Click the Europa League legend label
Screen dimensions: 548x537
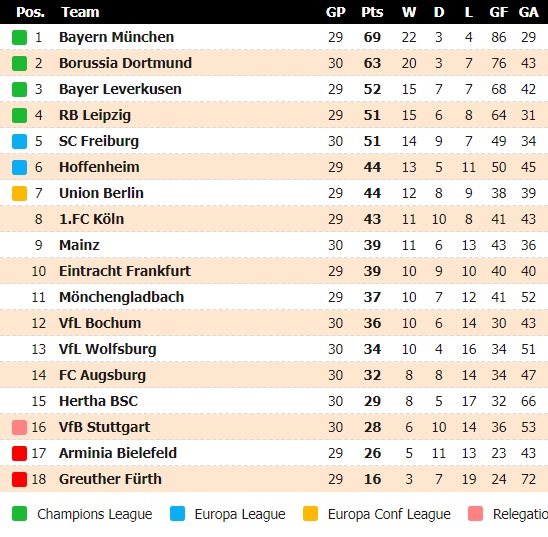pos(240,514)
